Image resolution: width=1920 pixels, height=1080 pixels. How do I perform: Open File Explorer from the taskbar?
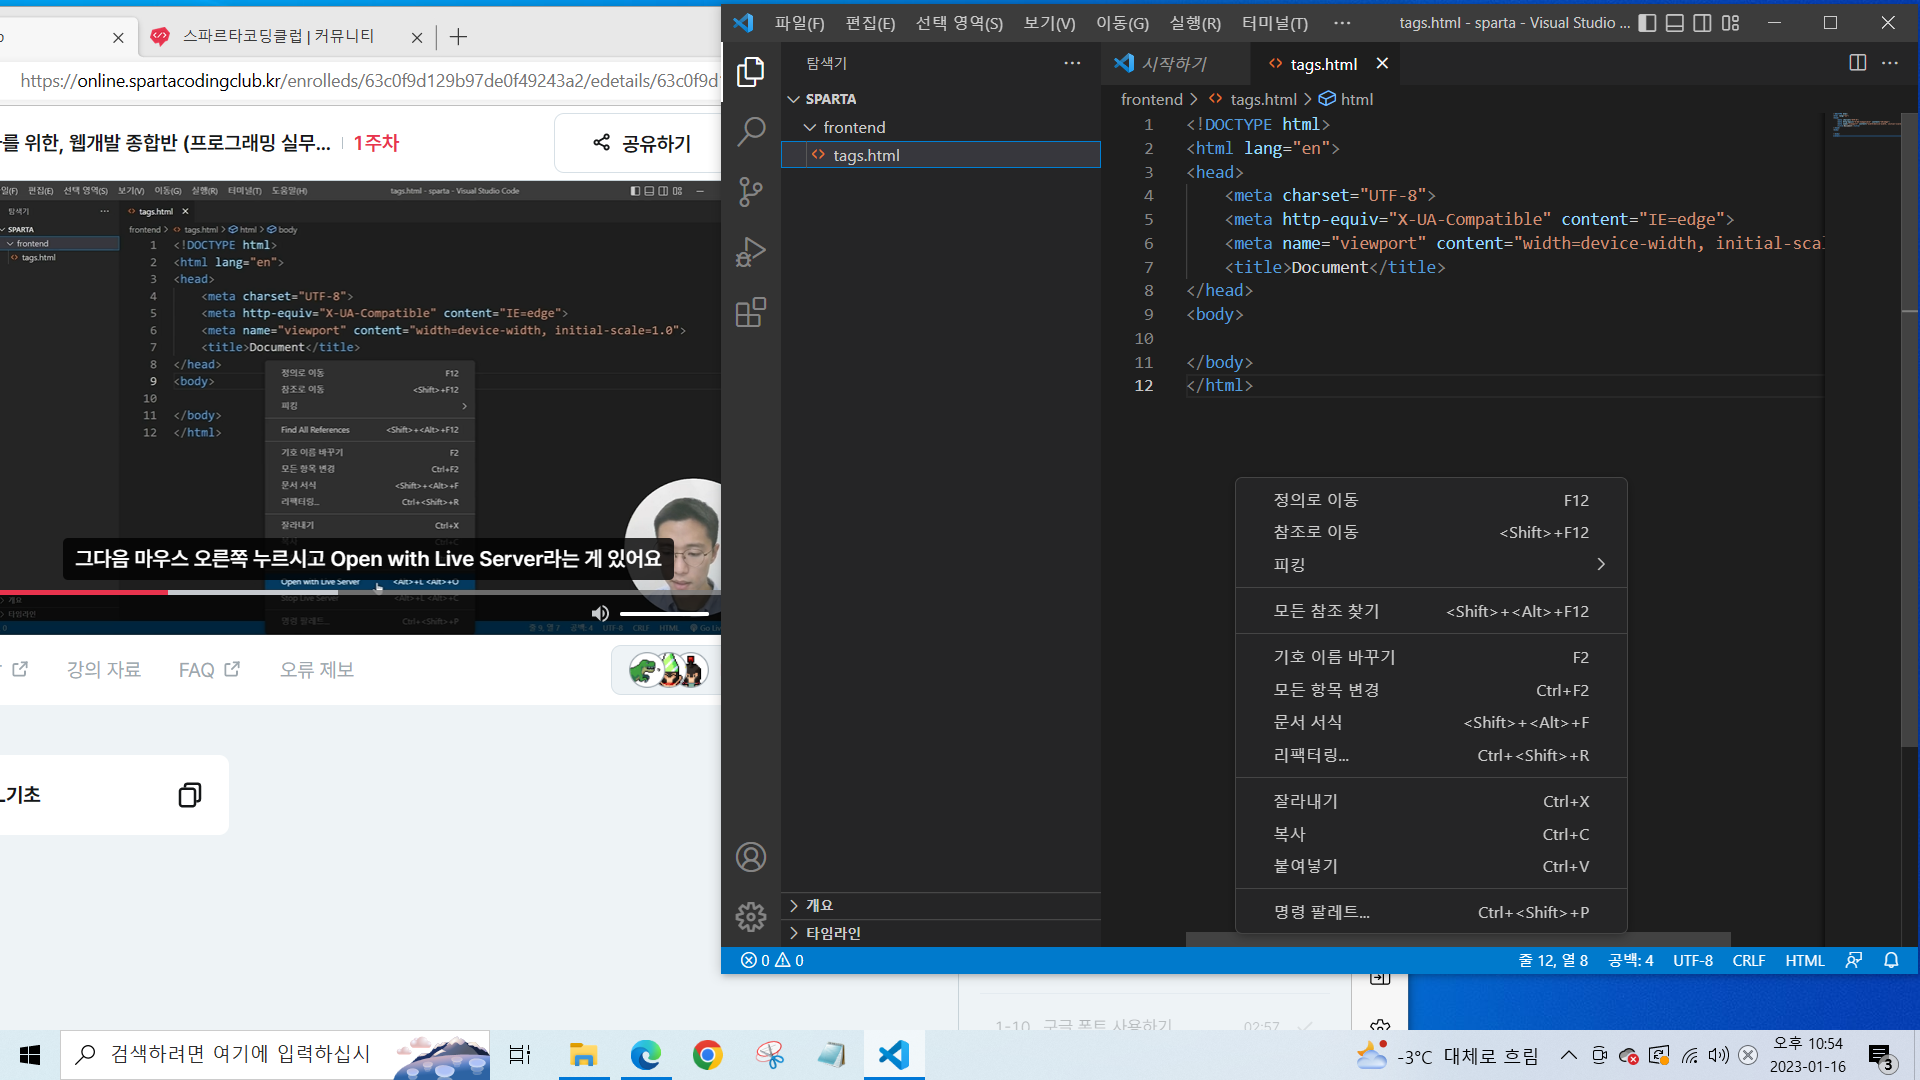pyautogui.click(x=583, y=1054)
